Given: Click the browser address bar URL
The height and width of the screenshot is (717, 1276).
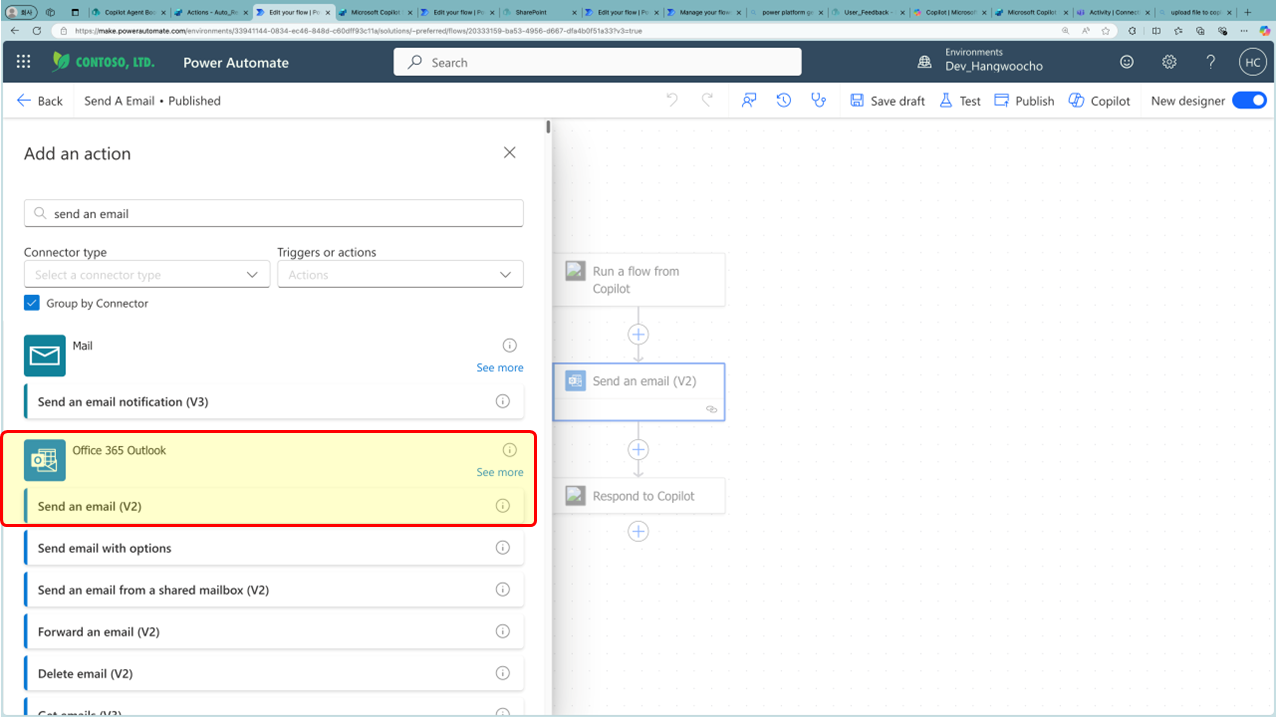Looking at the screenshot, I should coord(358,31).
